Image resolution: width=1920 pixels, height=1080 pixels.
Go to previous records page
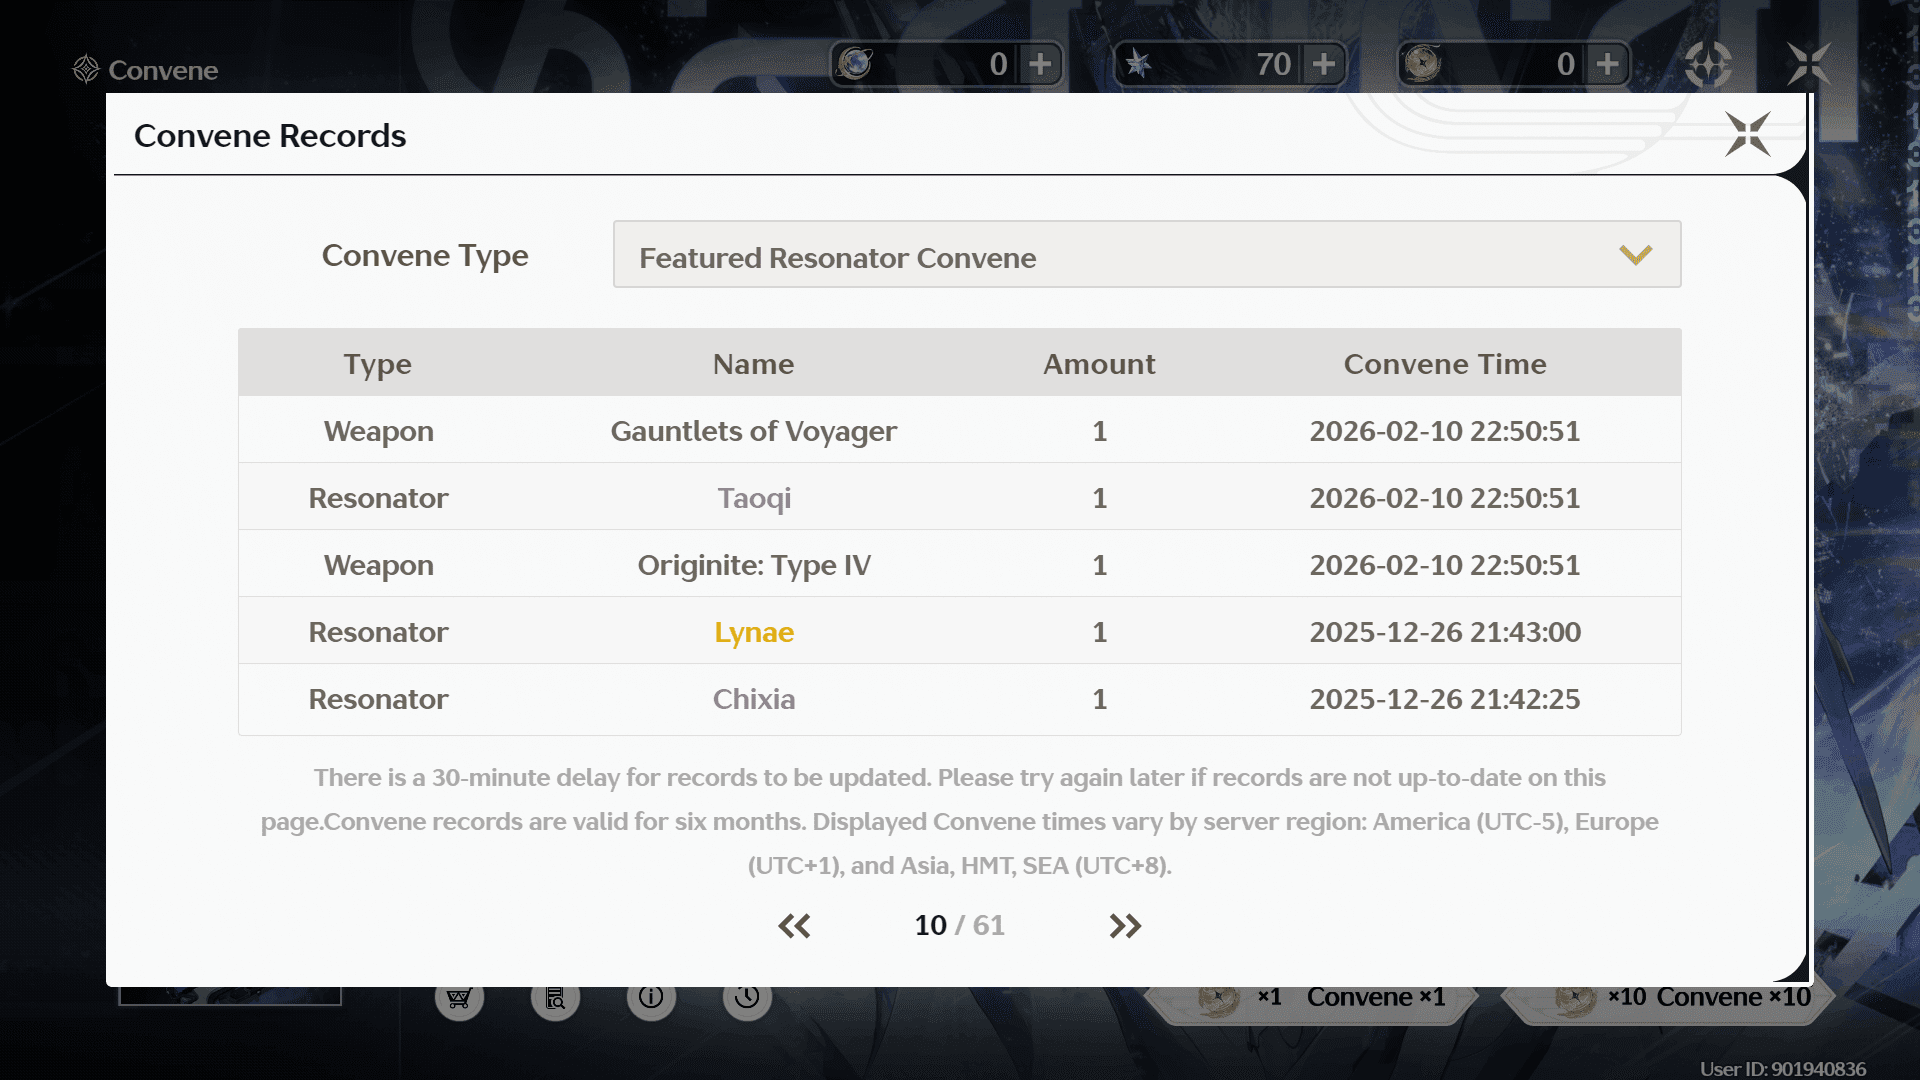pos(794,926)
